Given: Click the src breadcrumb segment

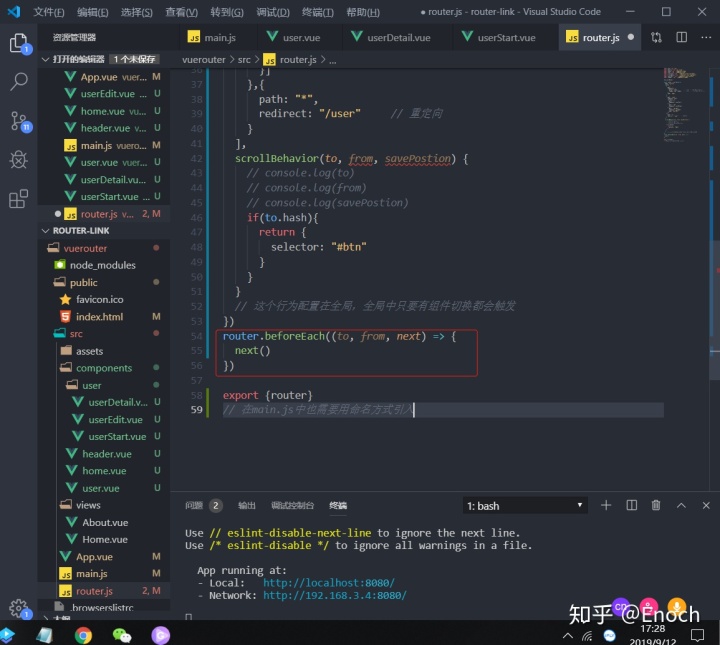Looking at the screenshot, I should pos(244,59).
